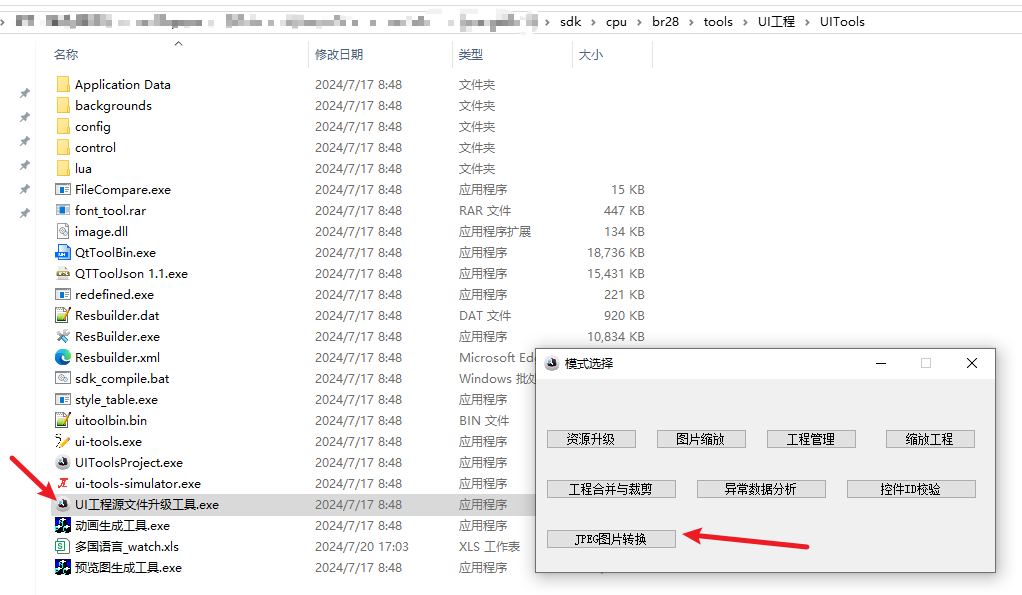Click the 动画生成工具.exe icon
The height and width of the screenshot is (595, 1022).
[63, 525]
